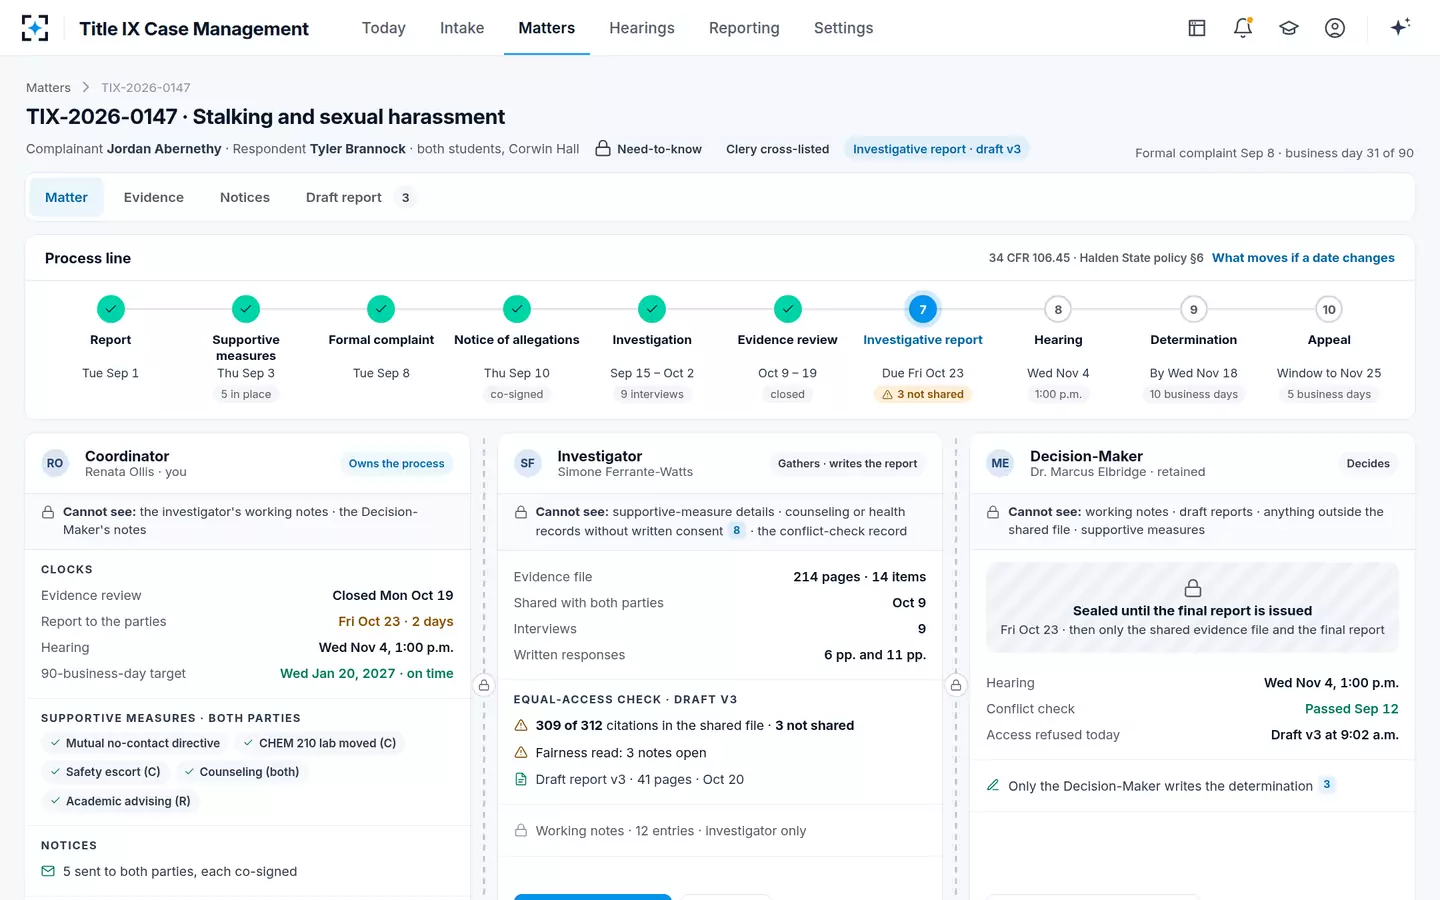Click footnote 8 after written consent

(x=737, y=531)
